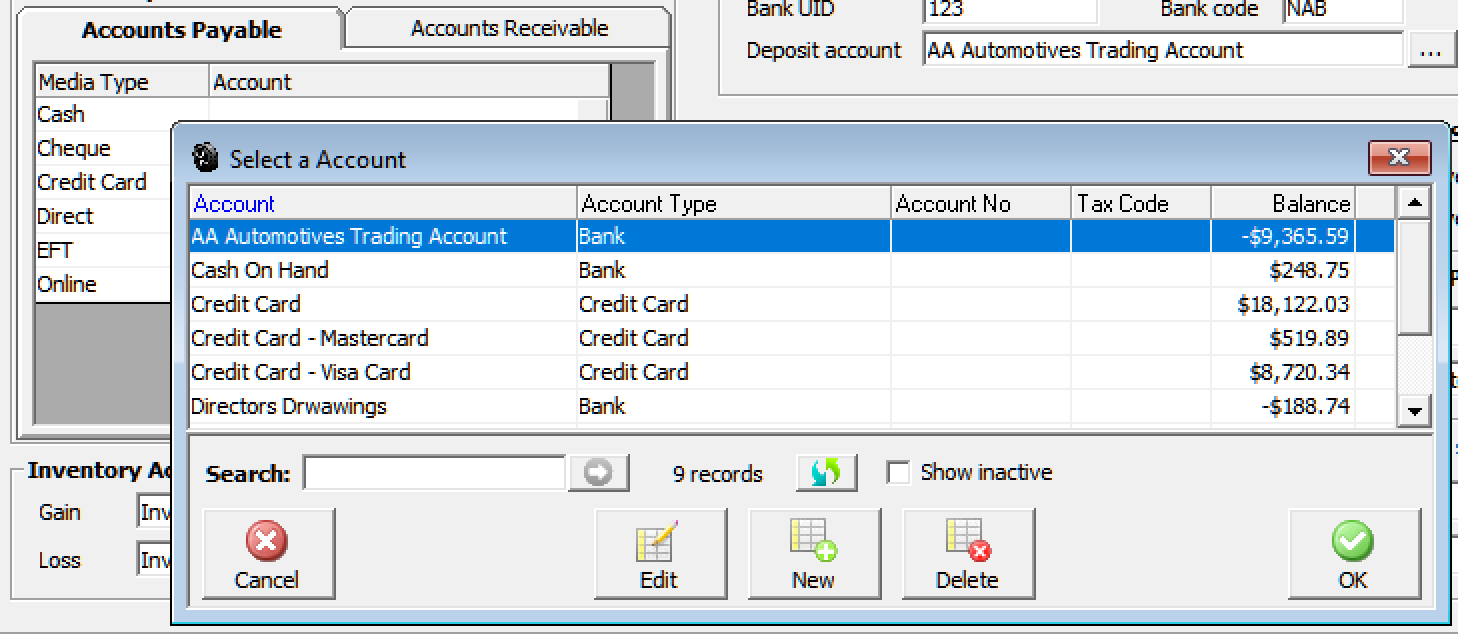Switch to Accounts Receivable tab
The image size is (1458, 634).
(509, 29)
